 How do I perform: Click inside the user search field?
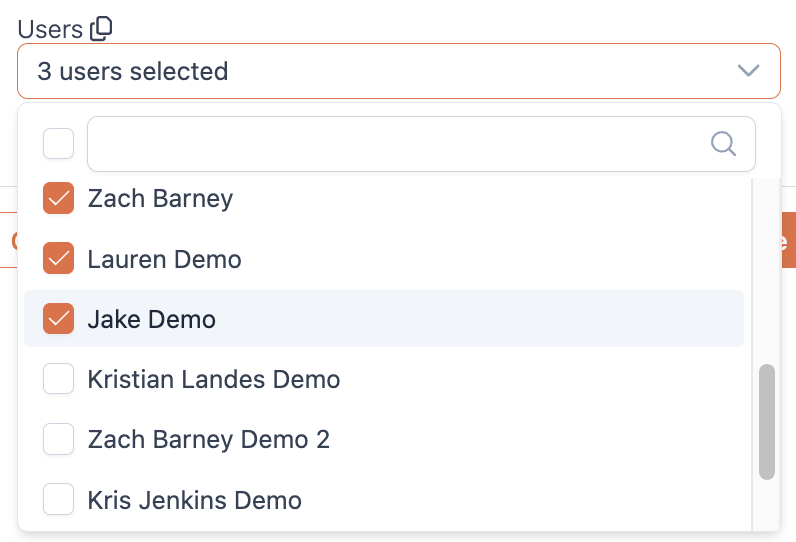point(395,144)
